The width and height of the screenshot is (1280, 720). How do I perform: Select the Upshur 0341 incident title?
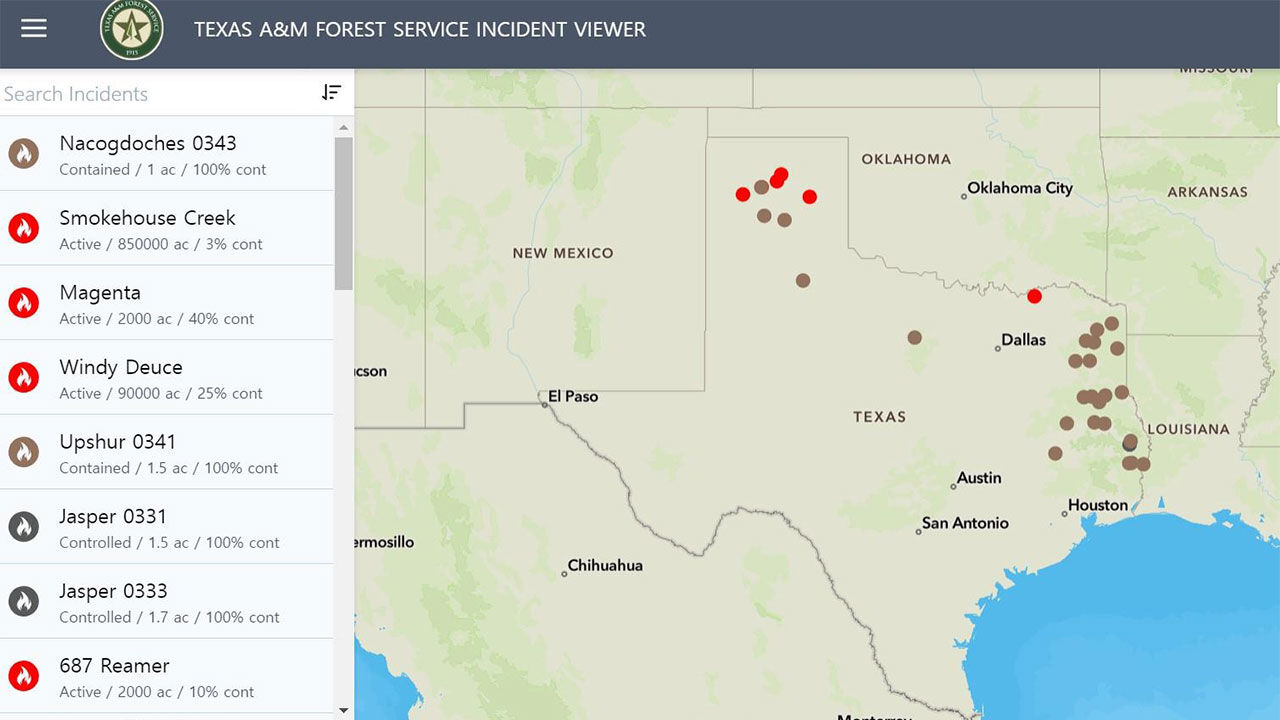click(117, 442)
